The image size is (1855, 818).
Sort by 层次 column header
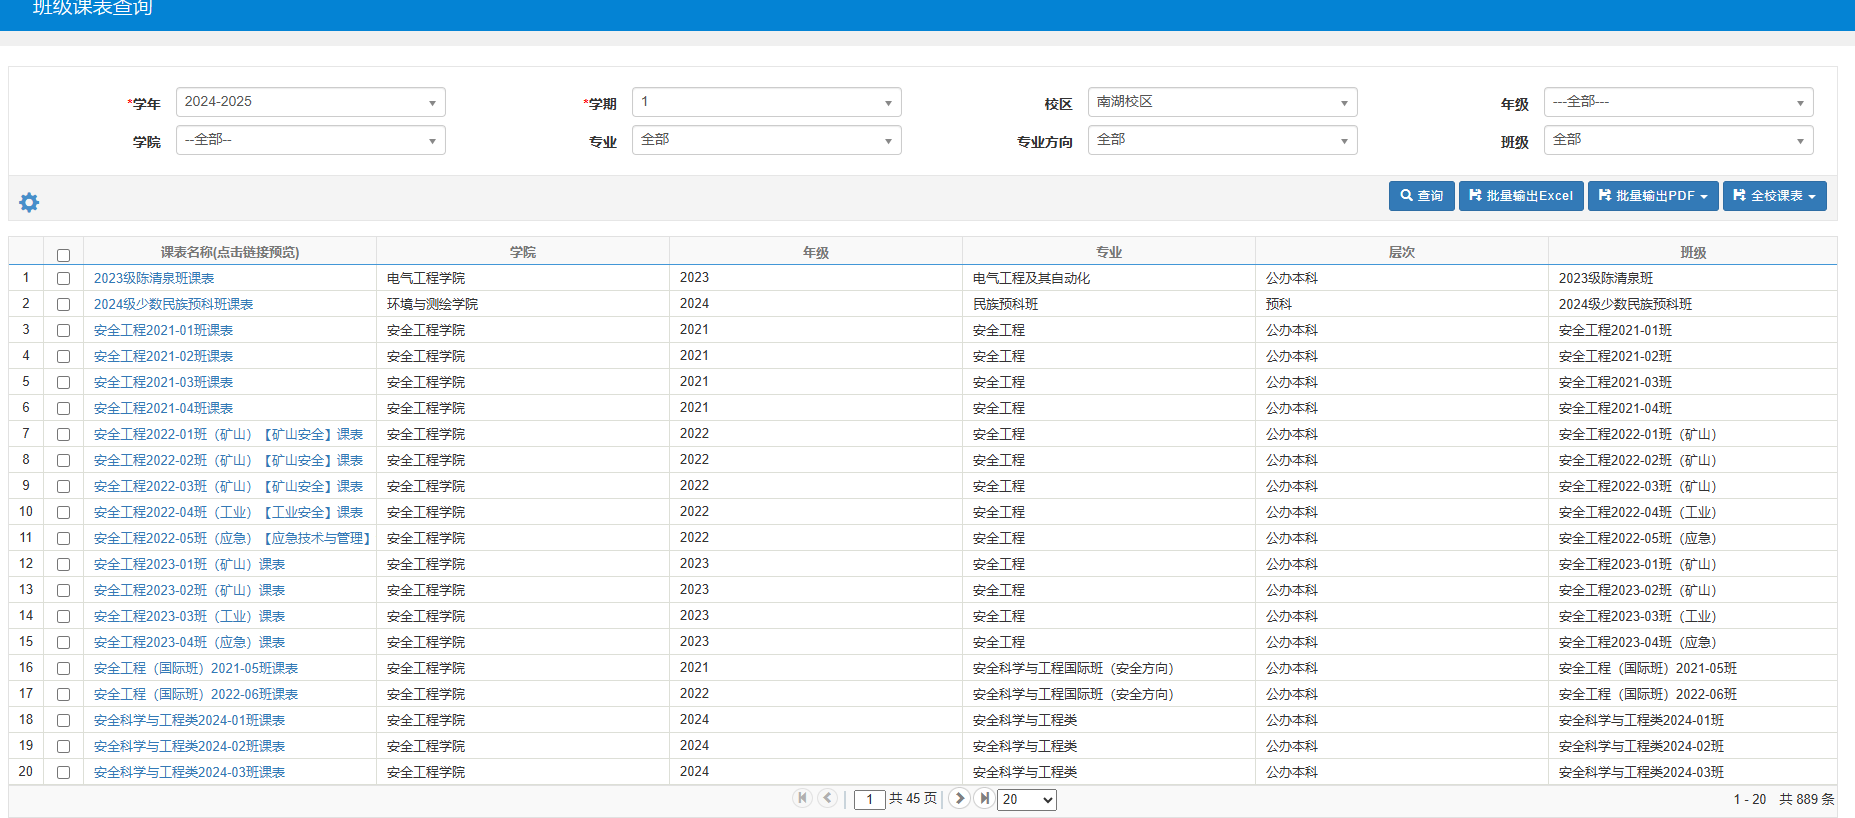point(1402,252)
